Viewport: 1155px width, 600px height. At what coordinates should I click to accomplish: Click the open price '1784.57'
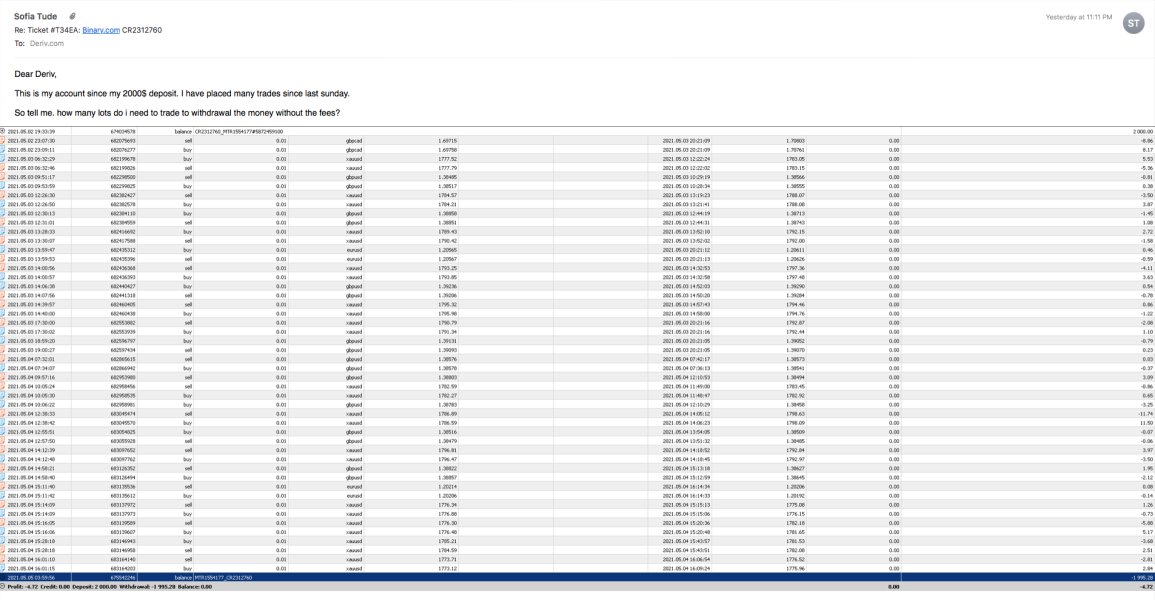pos(447,195)
